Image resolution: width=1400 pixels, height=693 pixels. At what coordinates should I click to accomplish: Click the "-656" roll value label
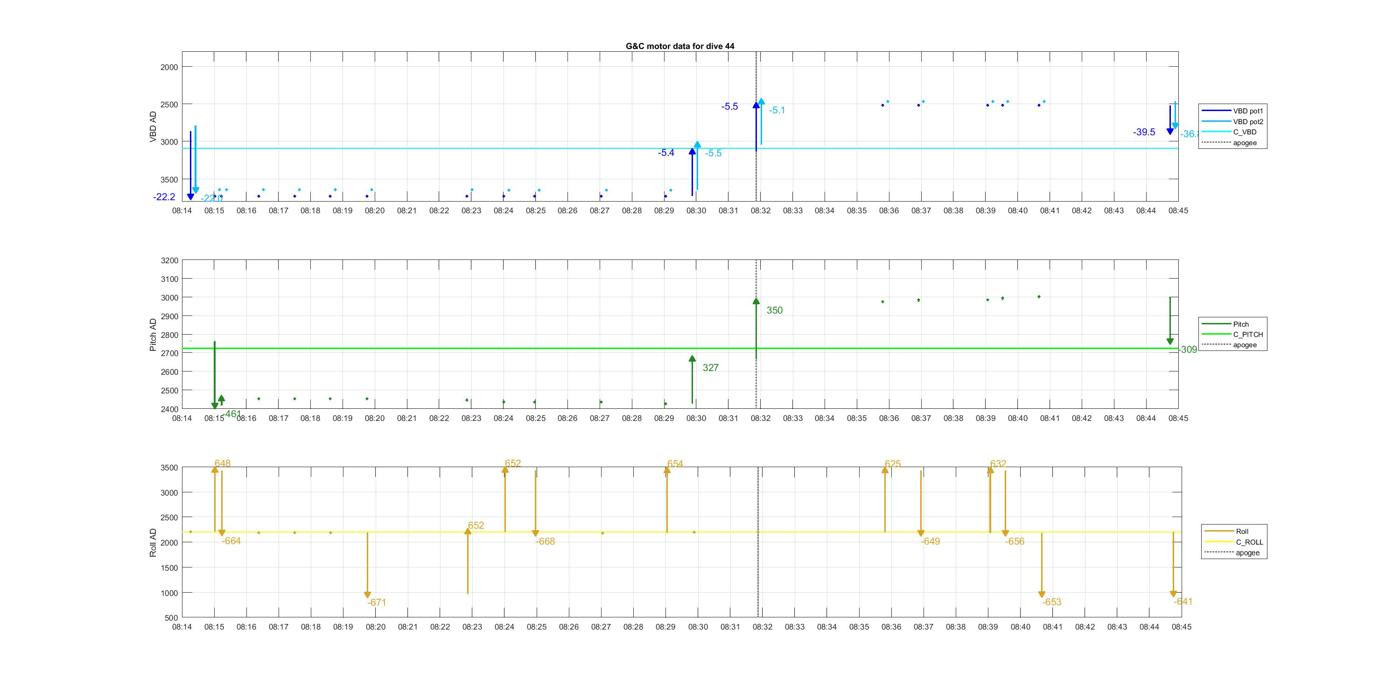coord(1015,541)
